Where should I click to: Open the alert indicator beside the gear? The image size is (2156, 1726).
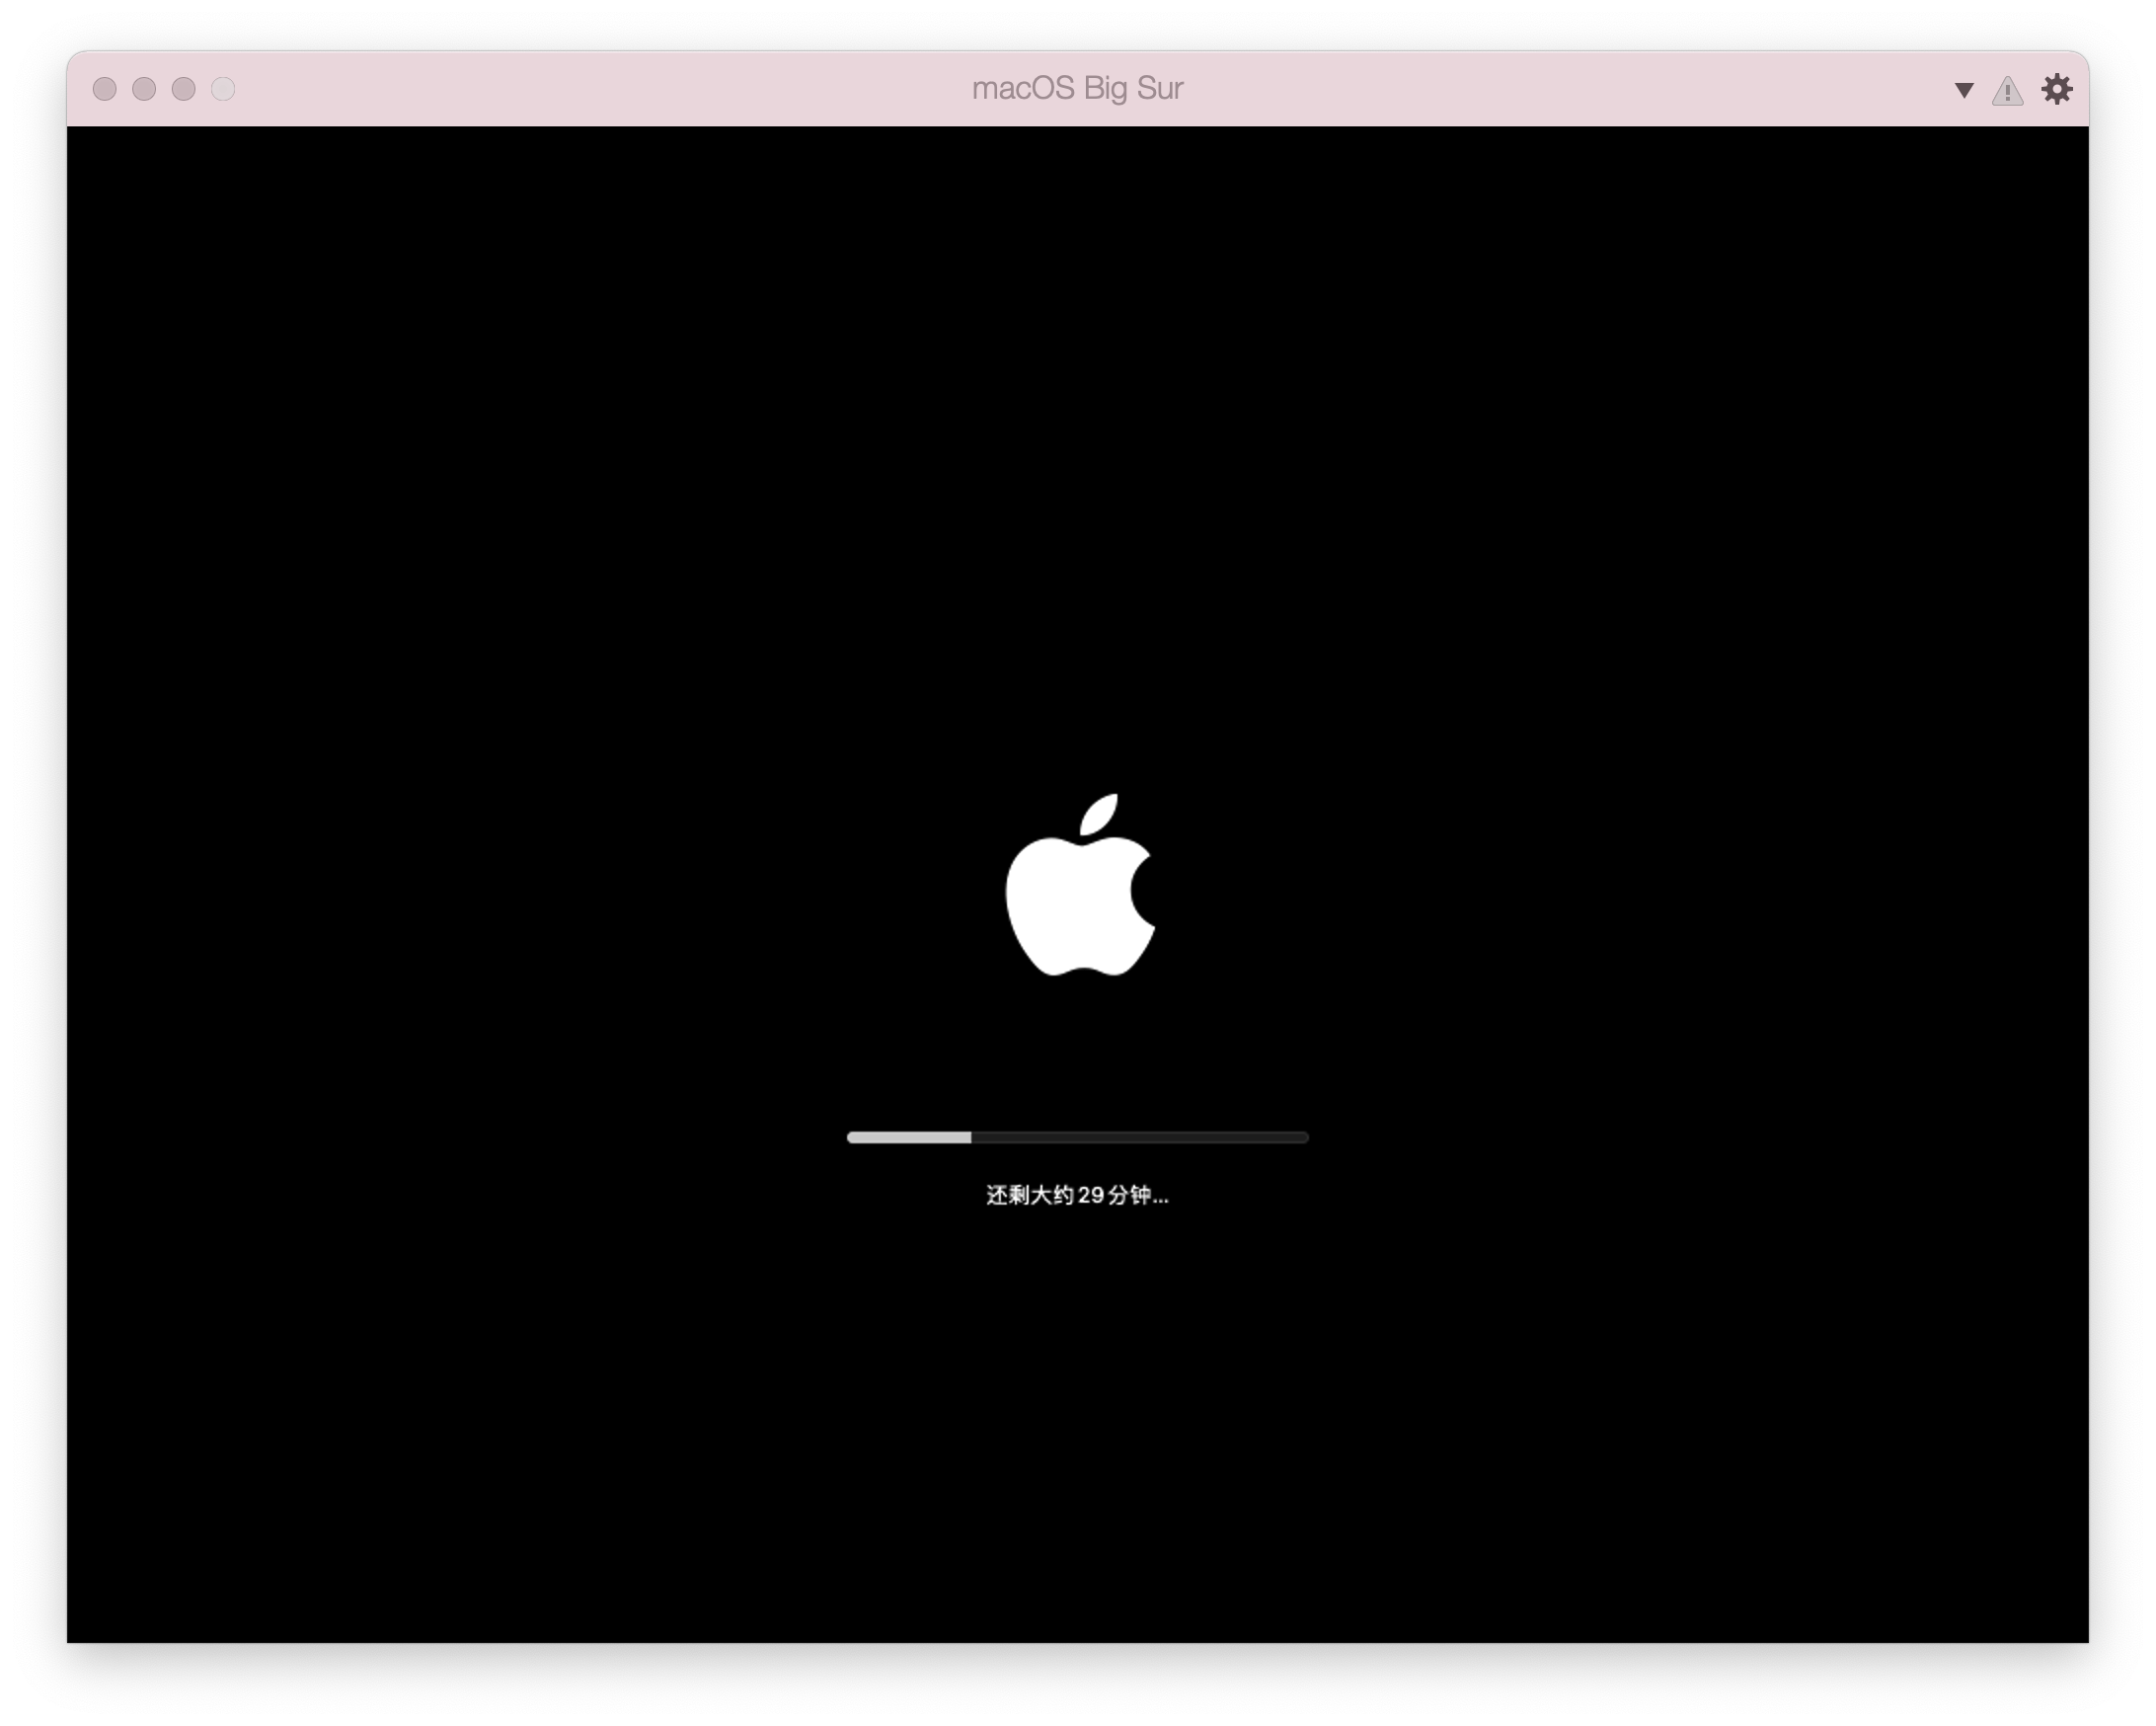tap(2008, 89)
